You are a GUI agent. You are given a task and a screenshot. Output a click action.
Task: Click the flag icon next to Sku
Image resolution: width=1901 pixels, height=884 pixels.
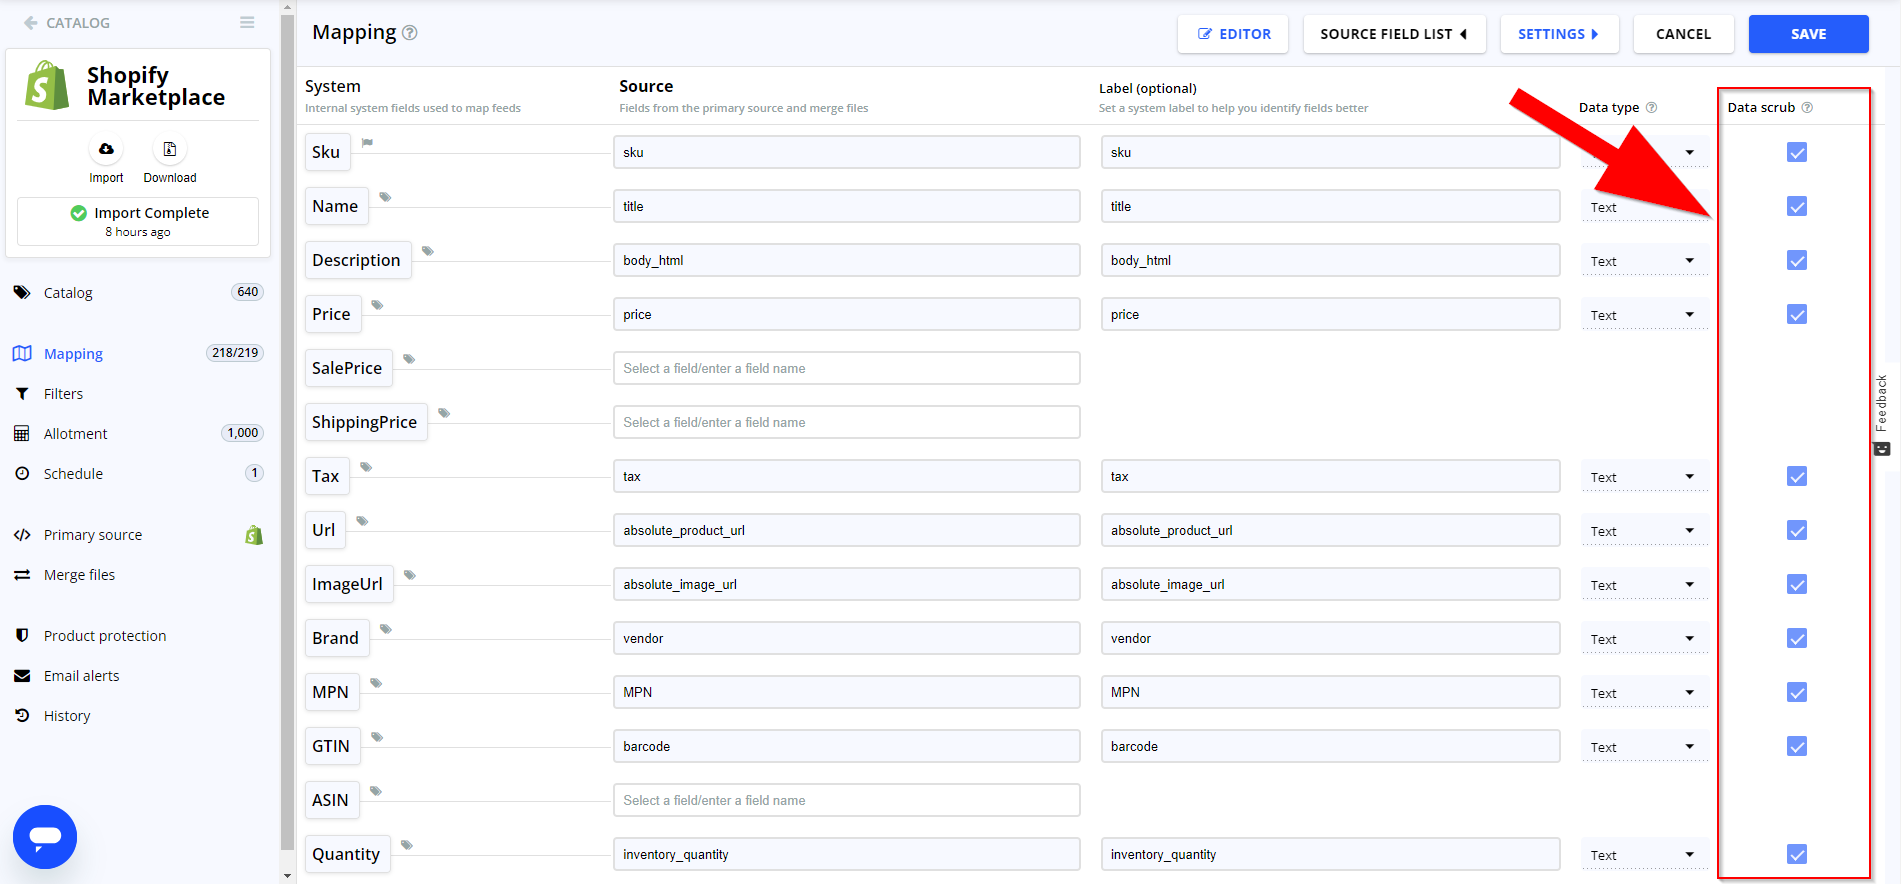pos(367,143)
